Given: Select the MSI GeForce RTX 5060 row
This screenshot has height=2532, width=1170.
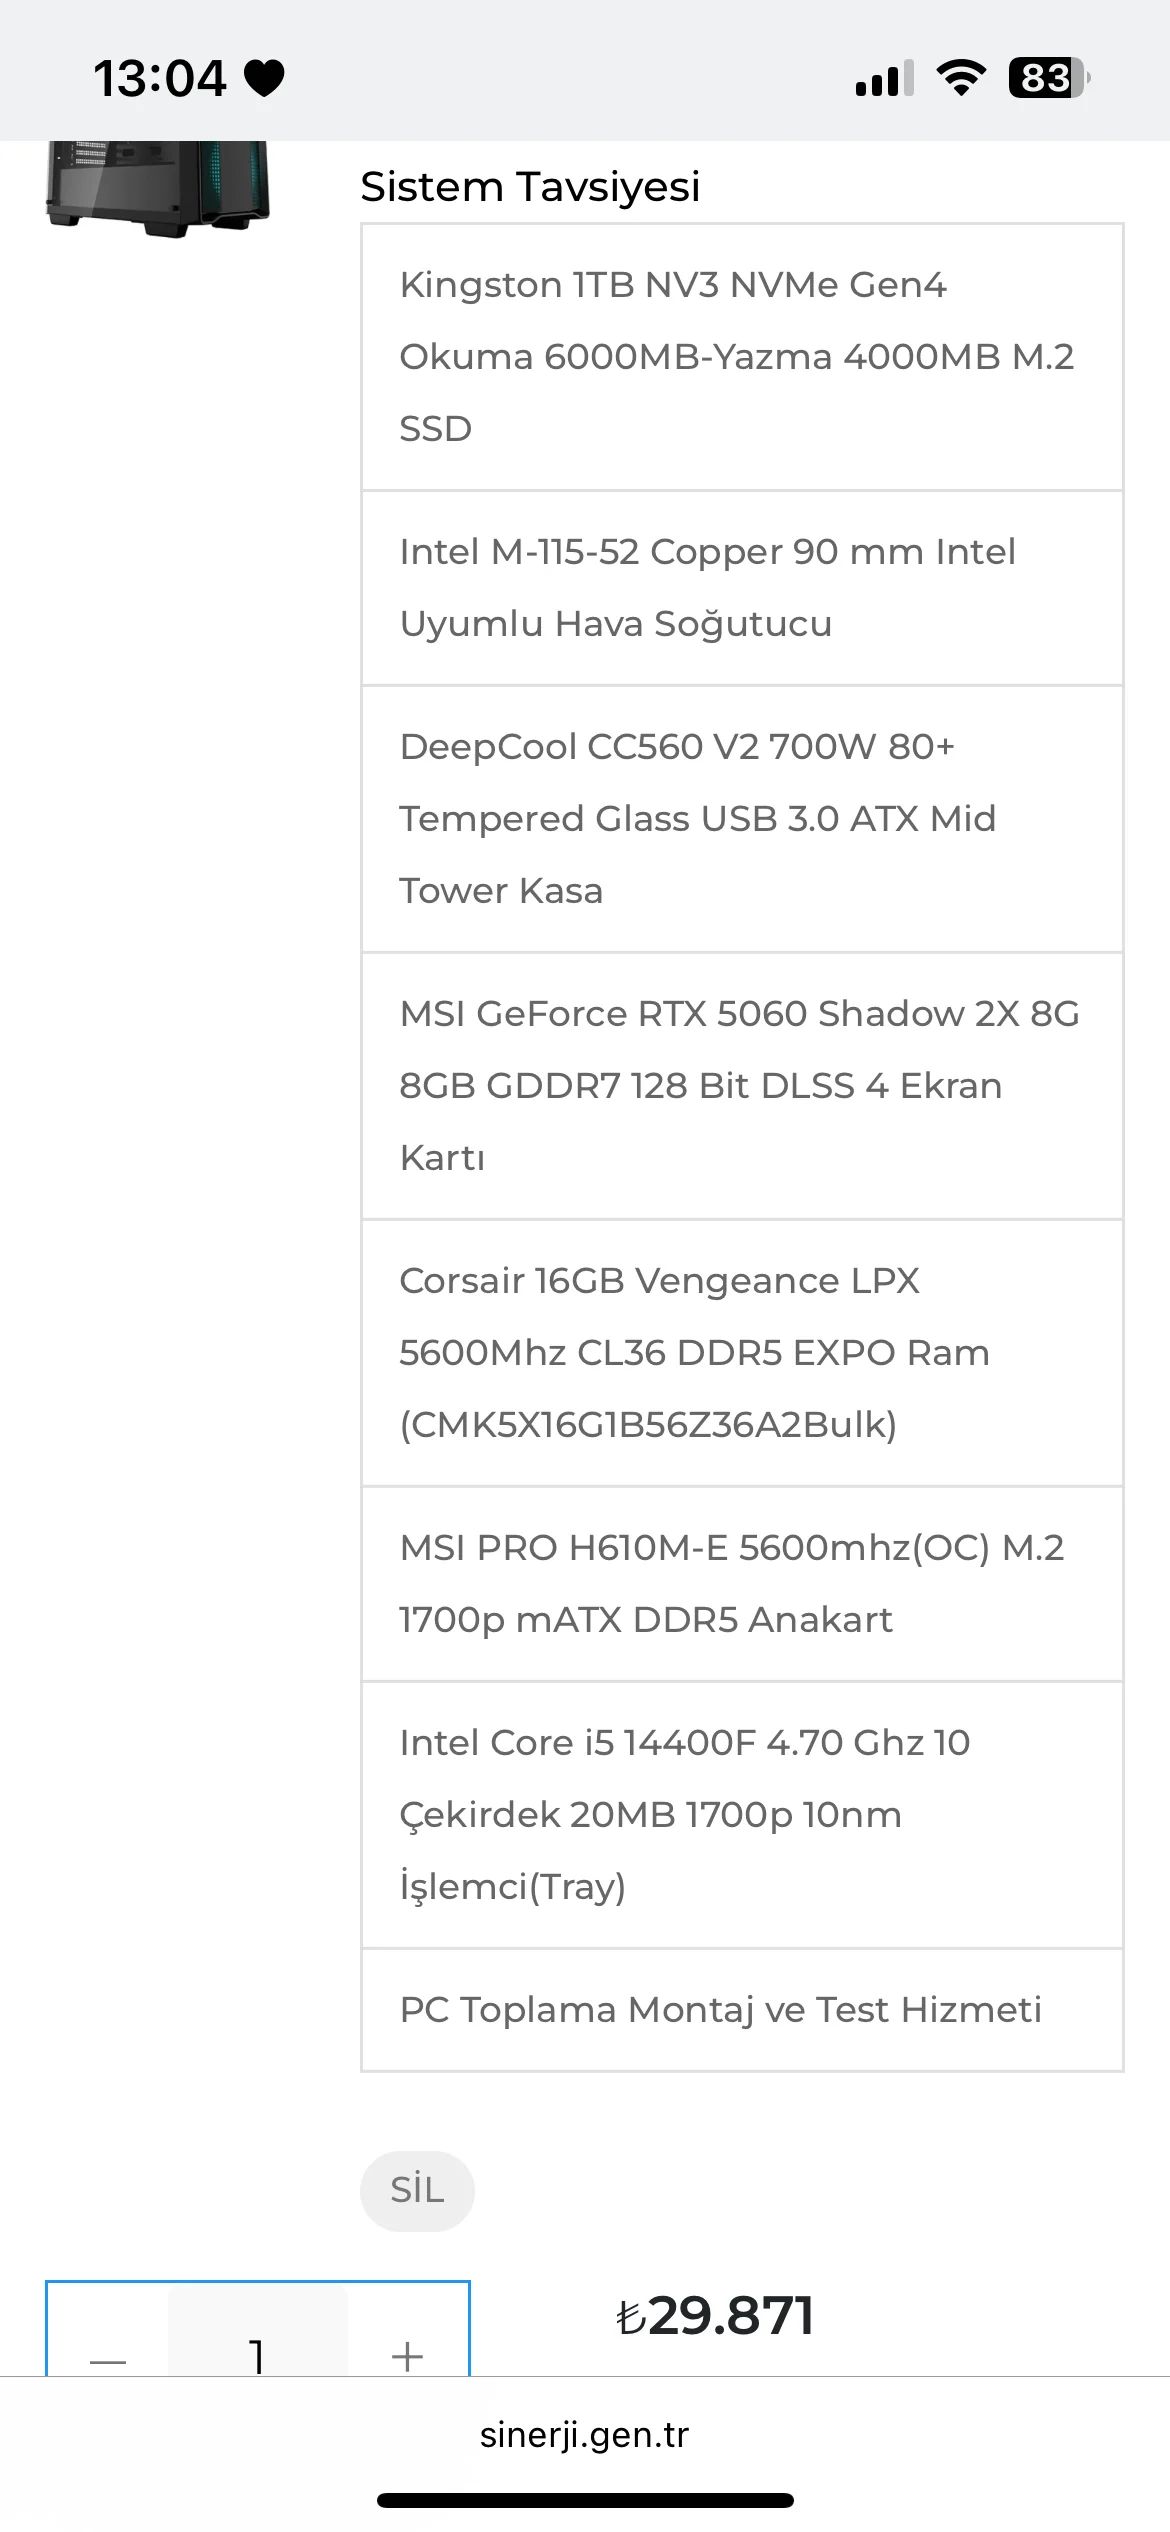Looking at the screenshot, I should point(742,1086).
